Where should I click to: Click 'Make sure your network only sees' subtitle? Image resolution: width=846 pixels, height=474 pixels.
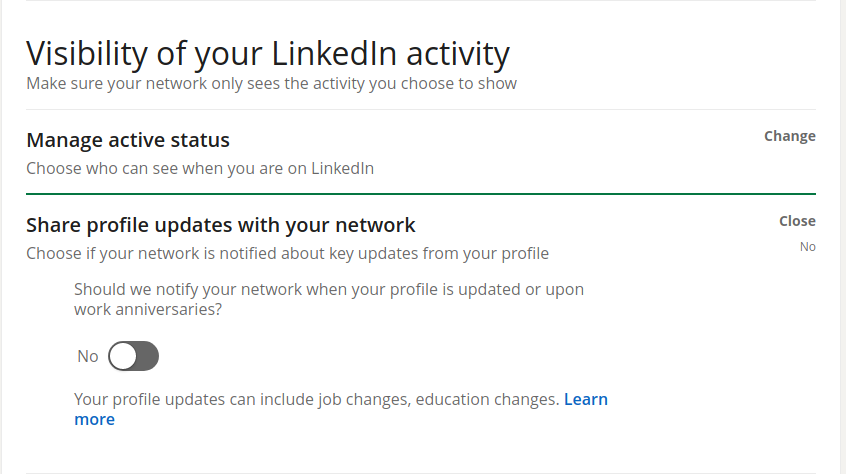tap(271, 83)
